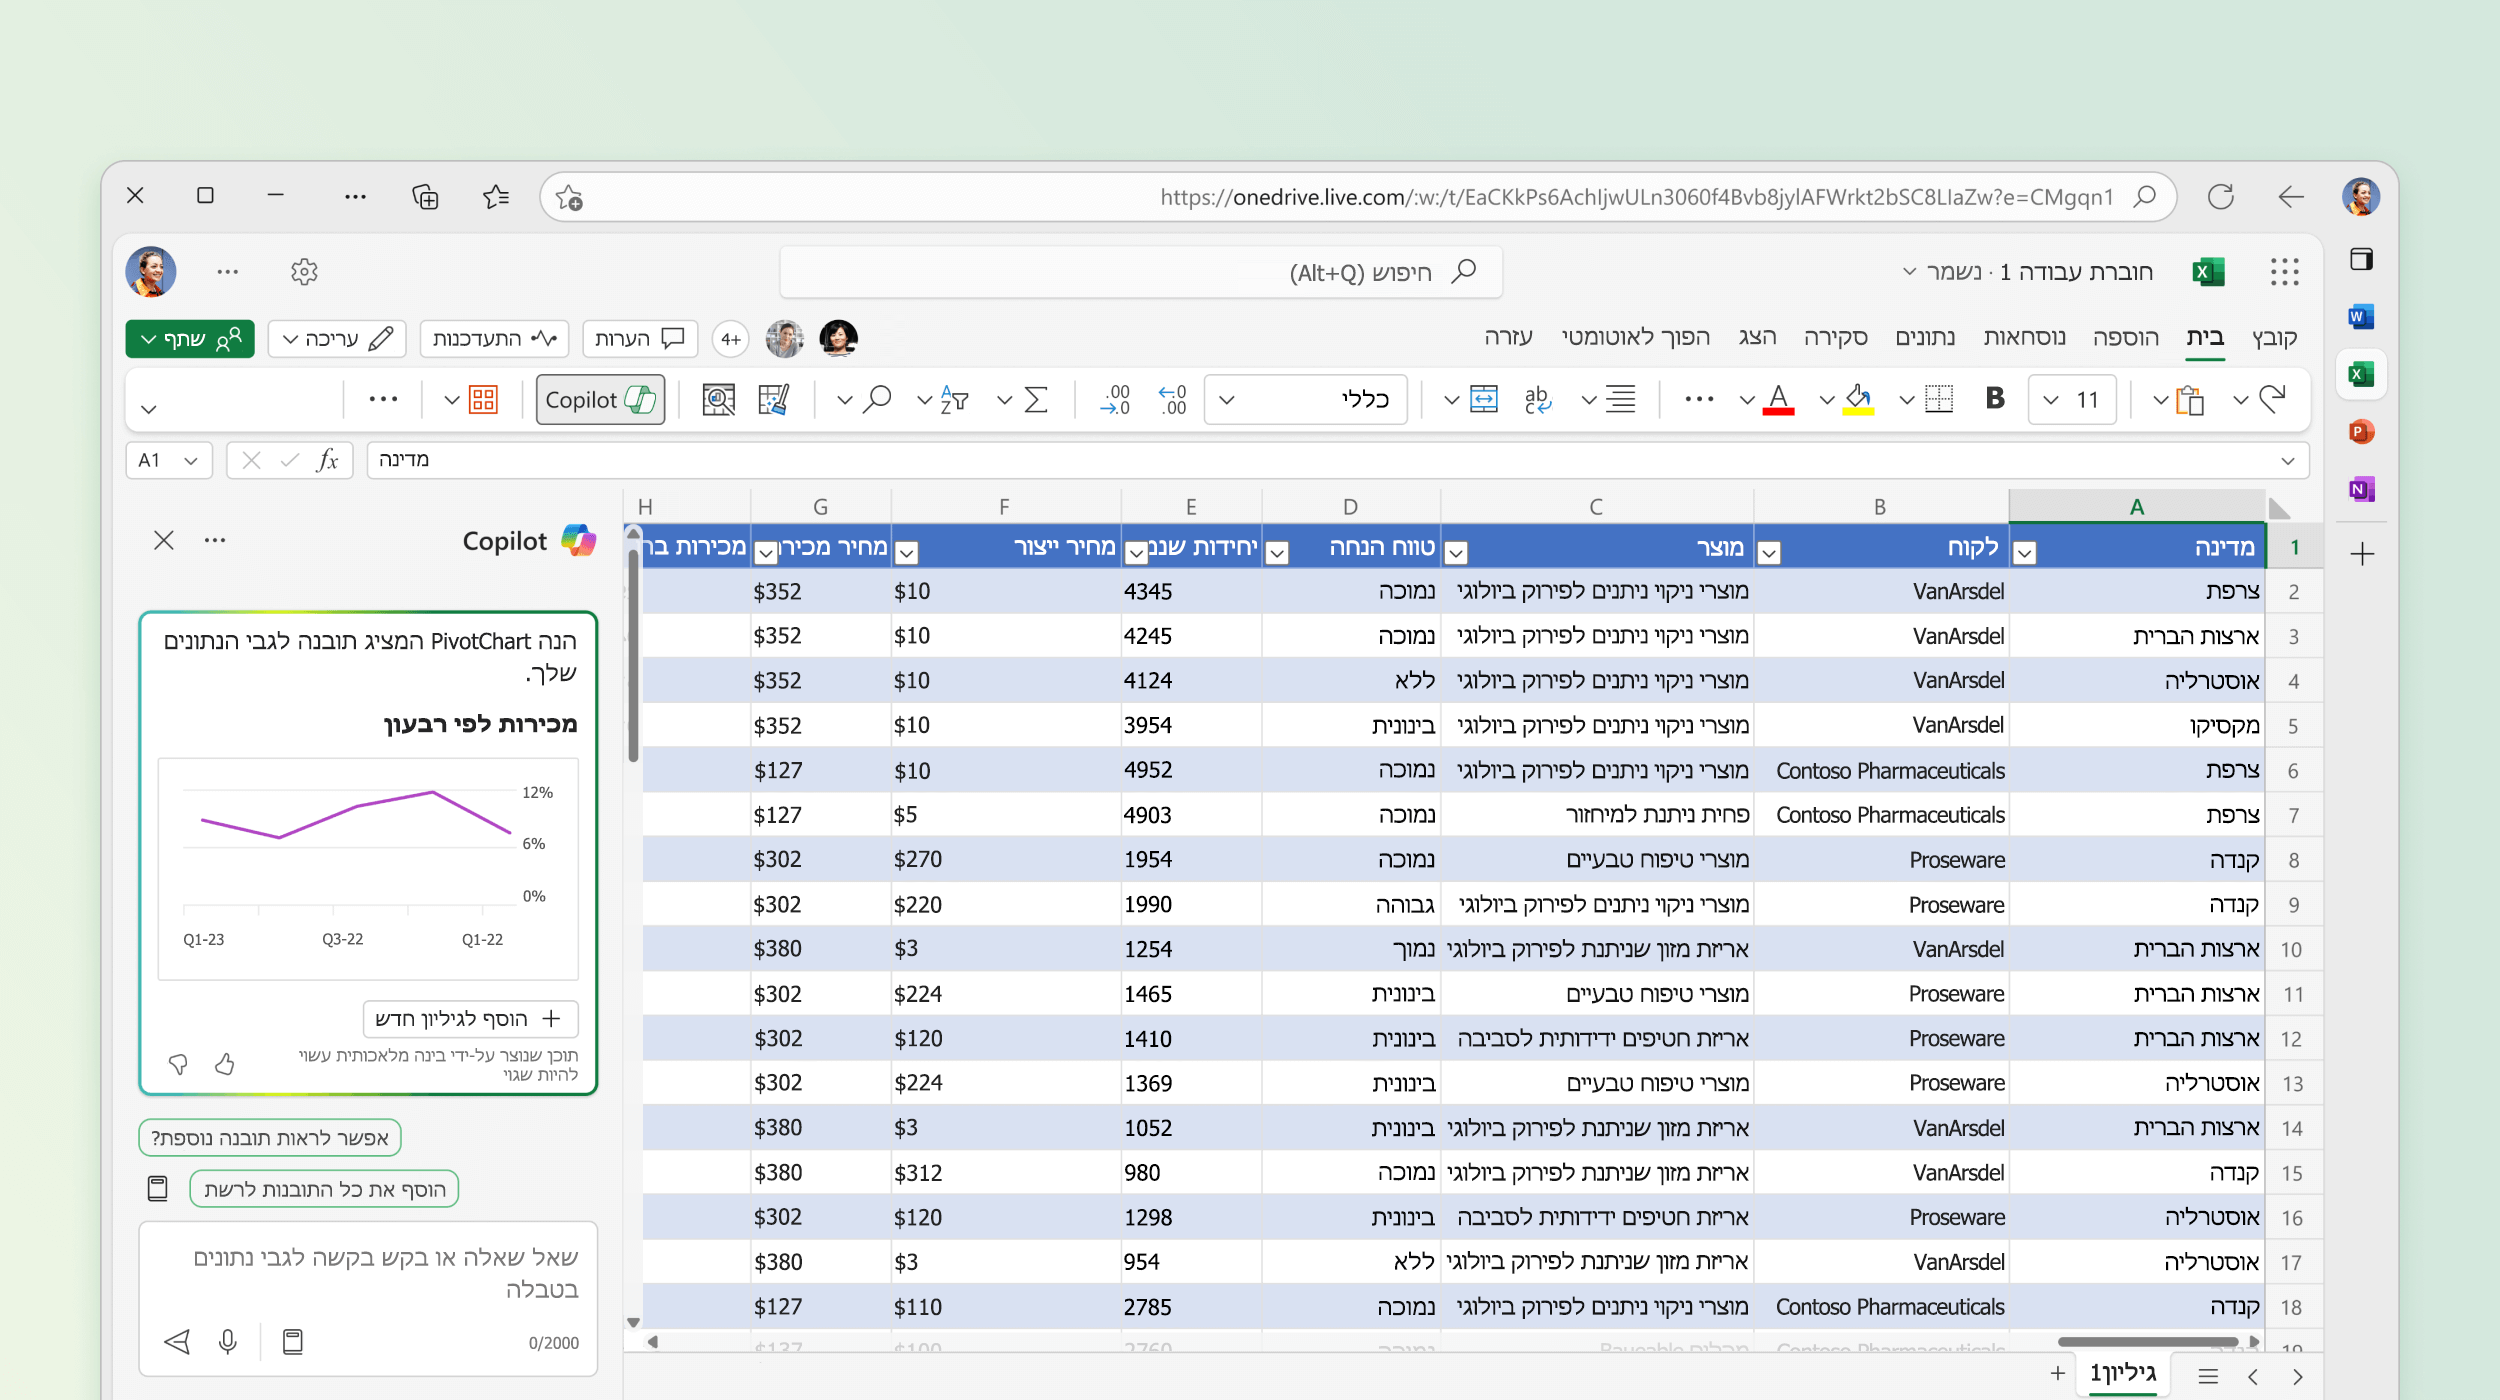Click the thumbs up feedback icon
Image resolution: width=2500 pixels, height=1400 pixels.
(225, 1063)
